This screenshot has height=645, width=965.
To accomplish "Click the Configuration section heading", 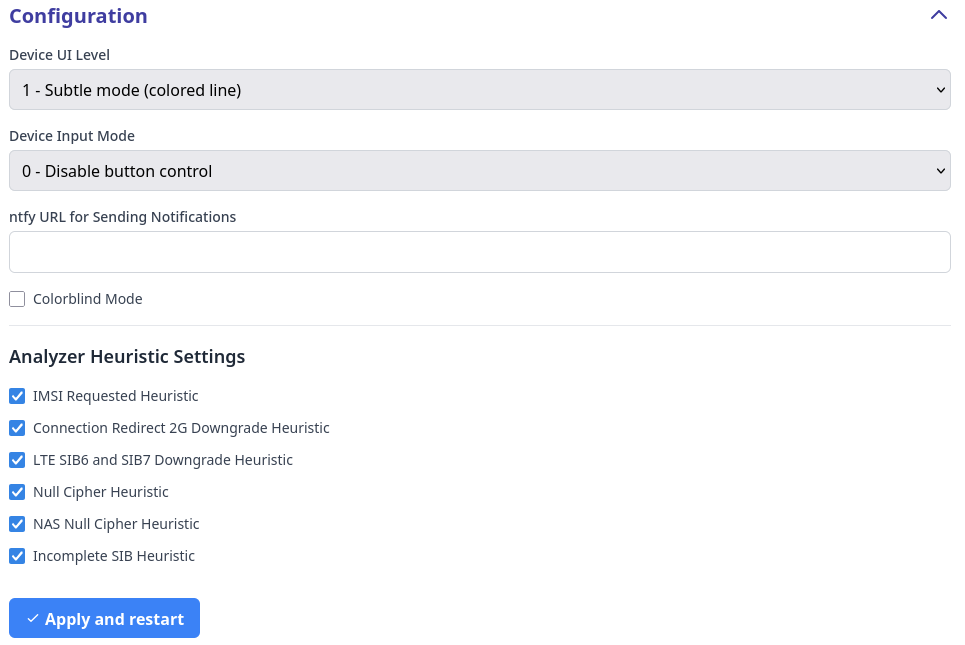I will click(x=78, y=15).
